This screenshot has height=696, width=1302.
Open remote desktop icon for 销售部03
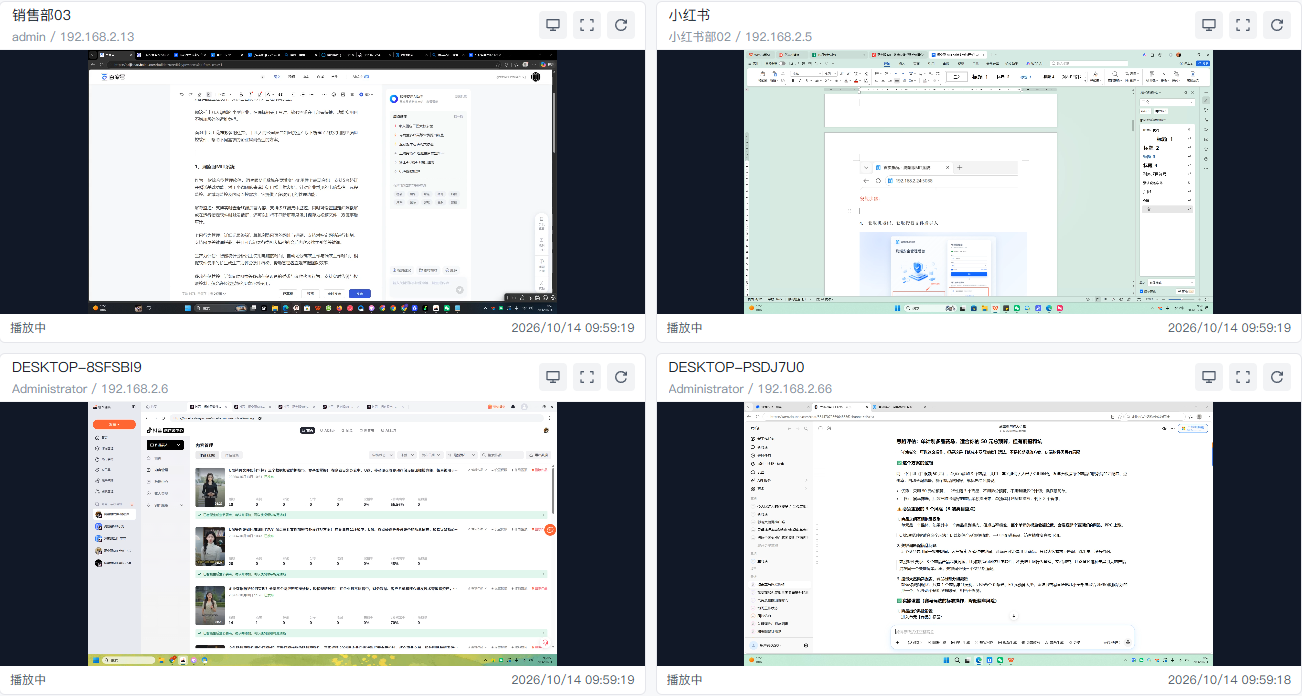(x=553, y=25)
